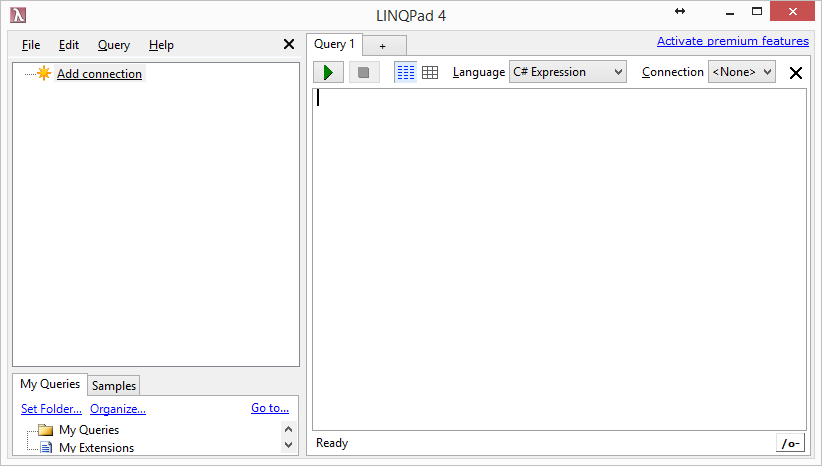The width and height of the screenshot is (822, 466).
Task: Click the queries list scroll down arrow
Action: (x=288, y=445)
